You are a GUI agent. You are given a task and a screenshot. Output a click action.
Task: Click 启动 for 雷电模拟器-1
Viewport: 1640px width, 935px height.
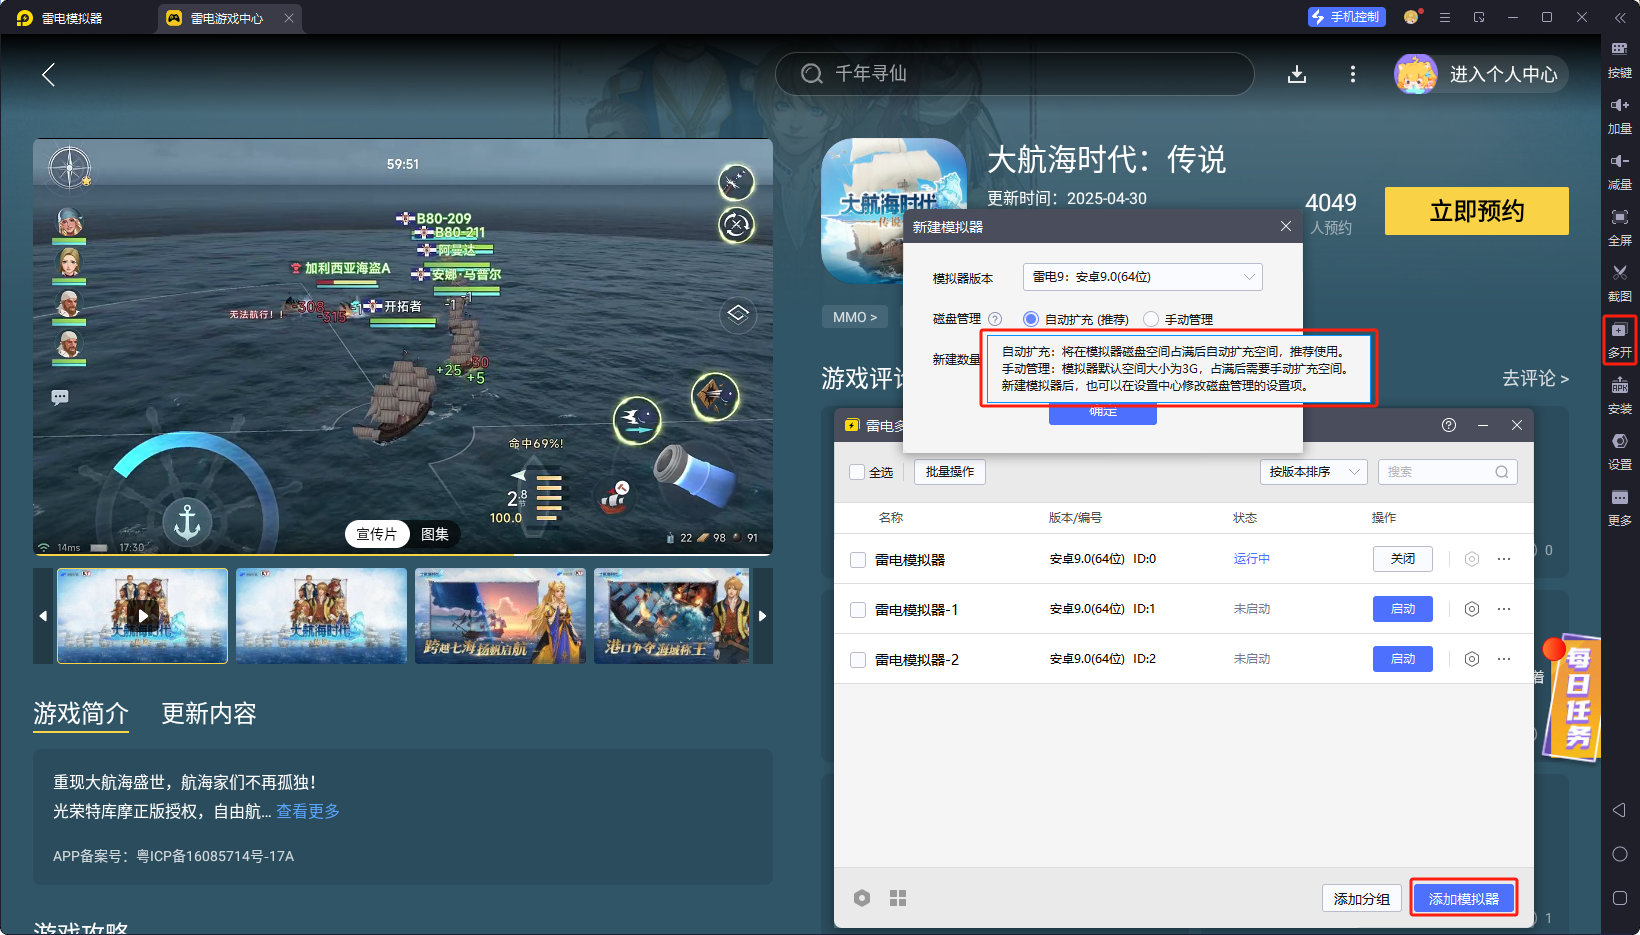tap(1402, 609)
